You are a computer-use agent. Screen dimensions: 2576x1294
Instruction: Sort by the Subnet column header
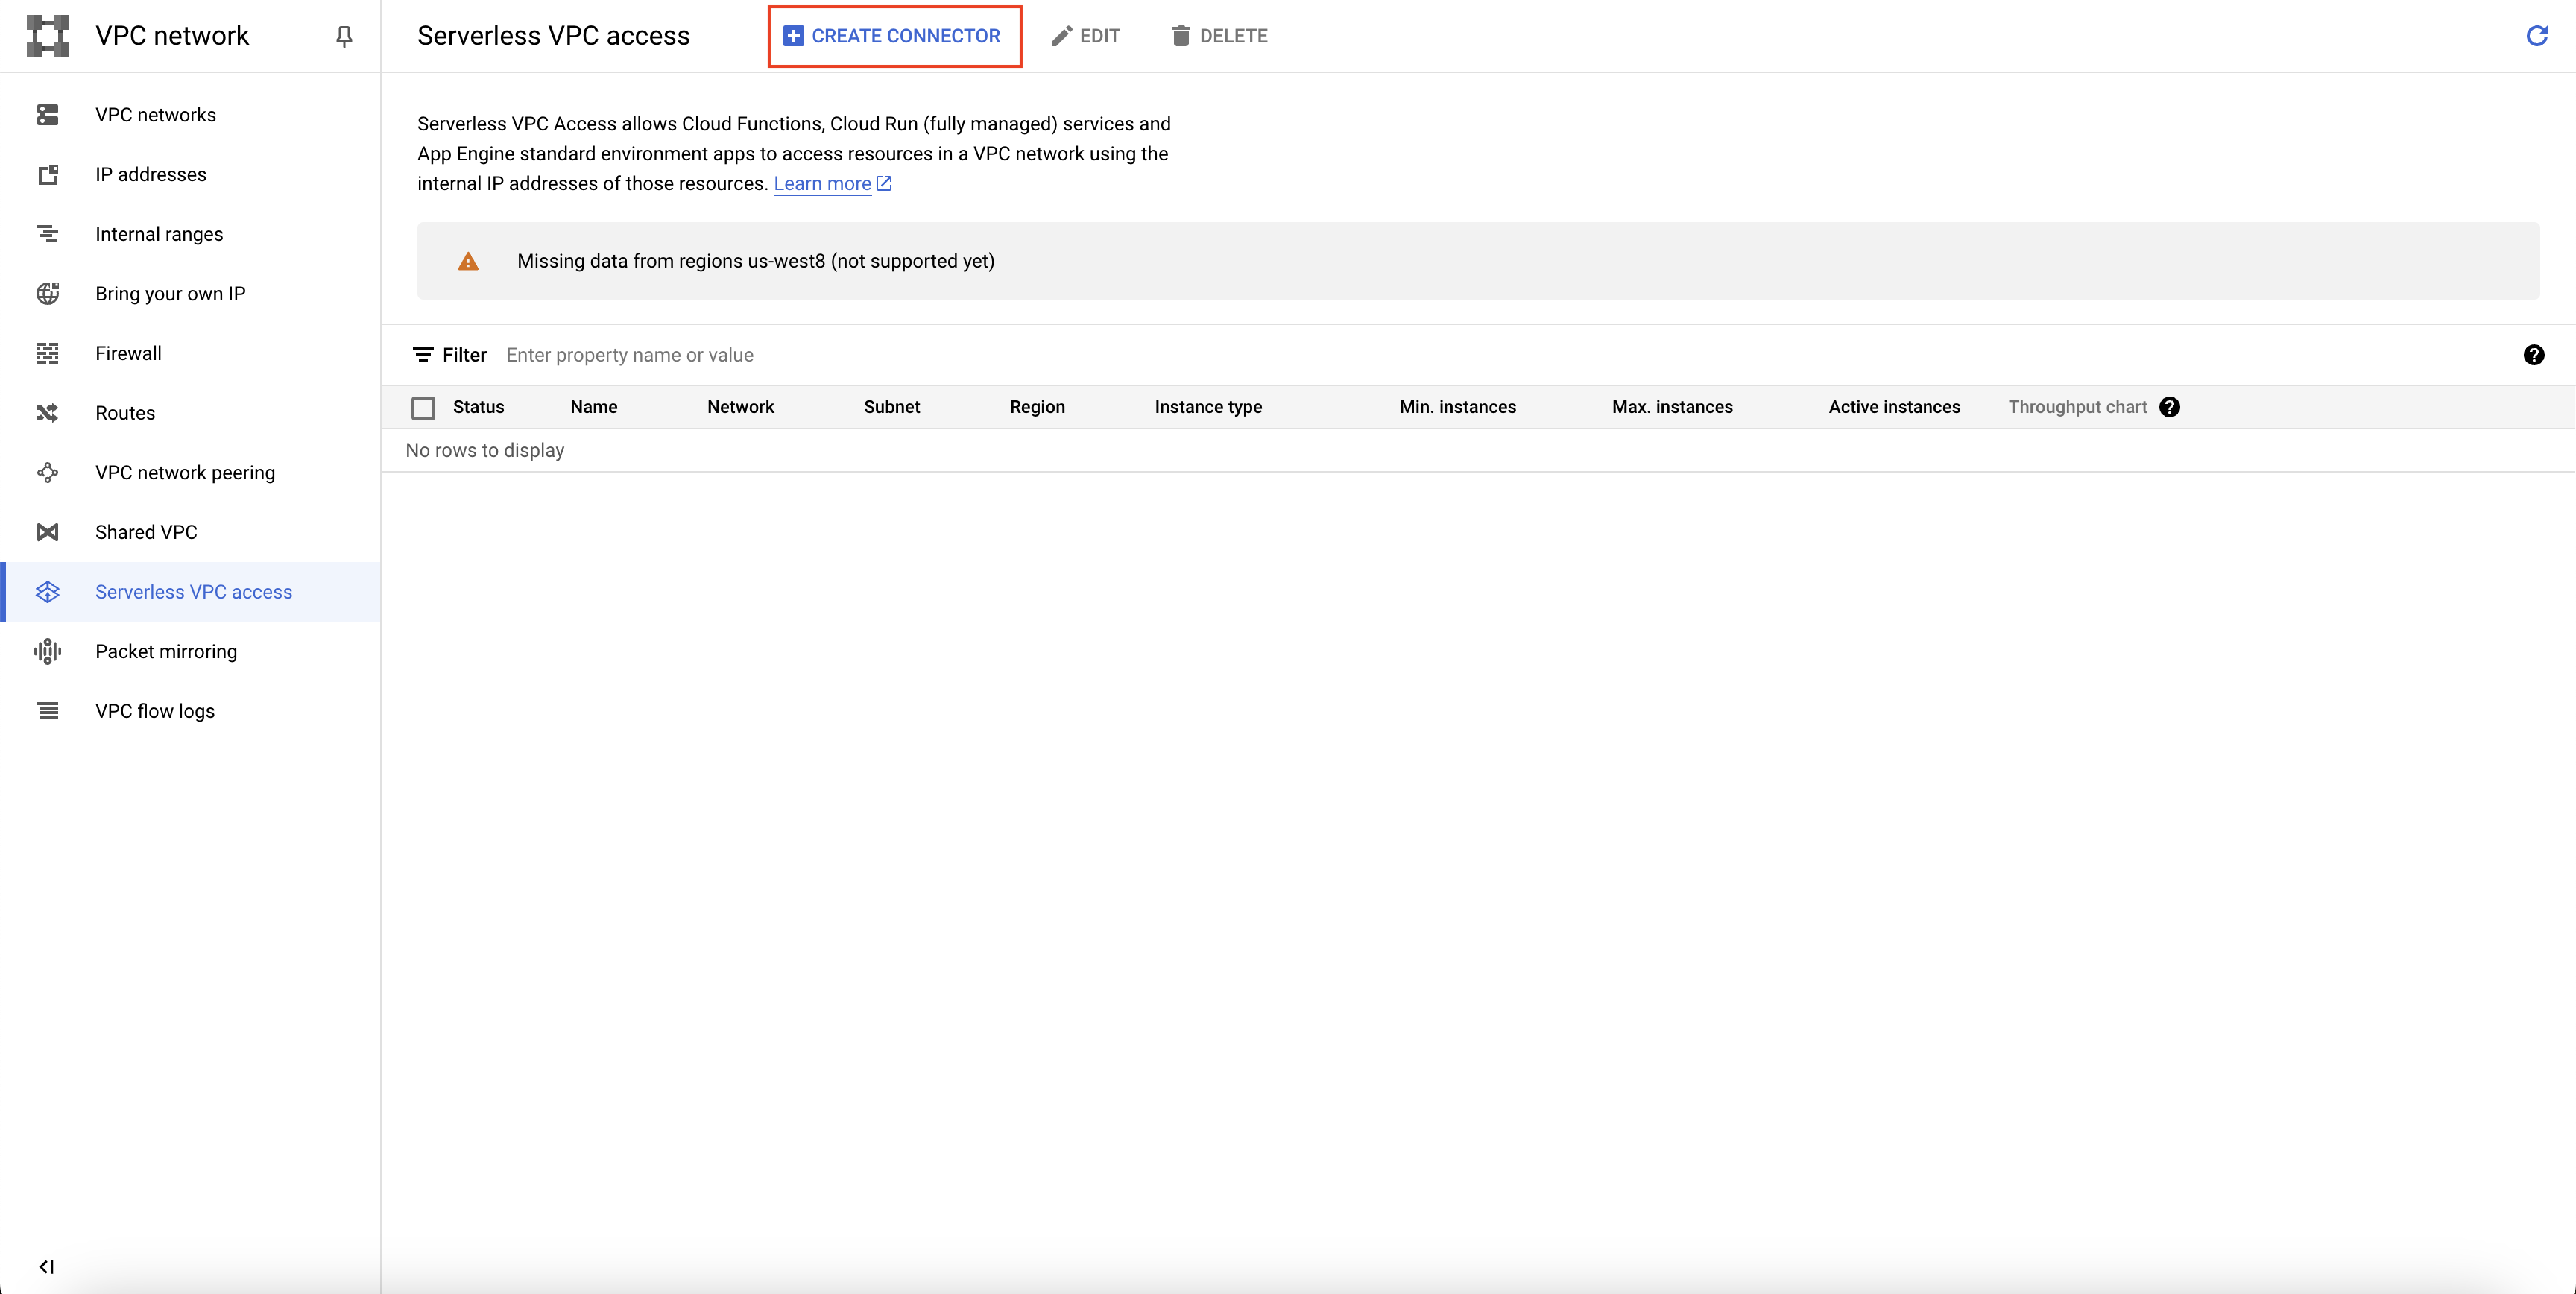coord(891,407)
